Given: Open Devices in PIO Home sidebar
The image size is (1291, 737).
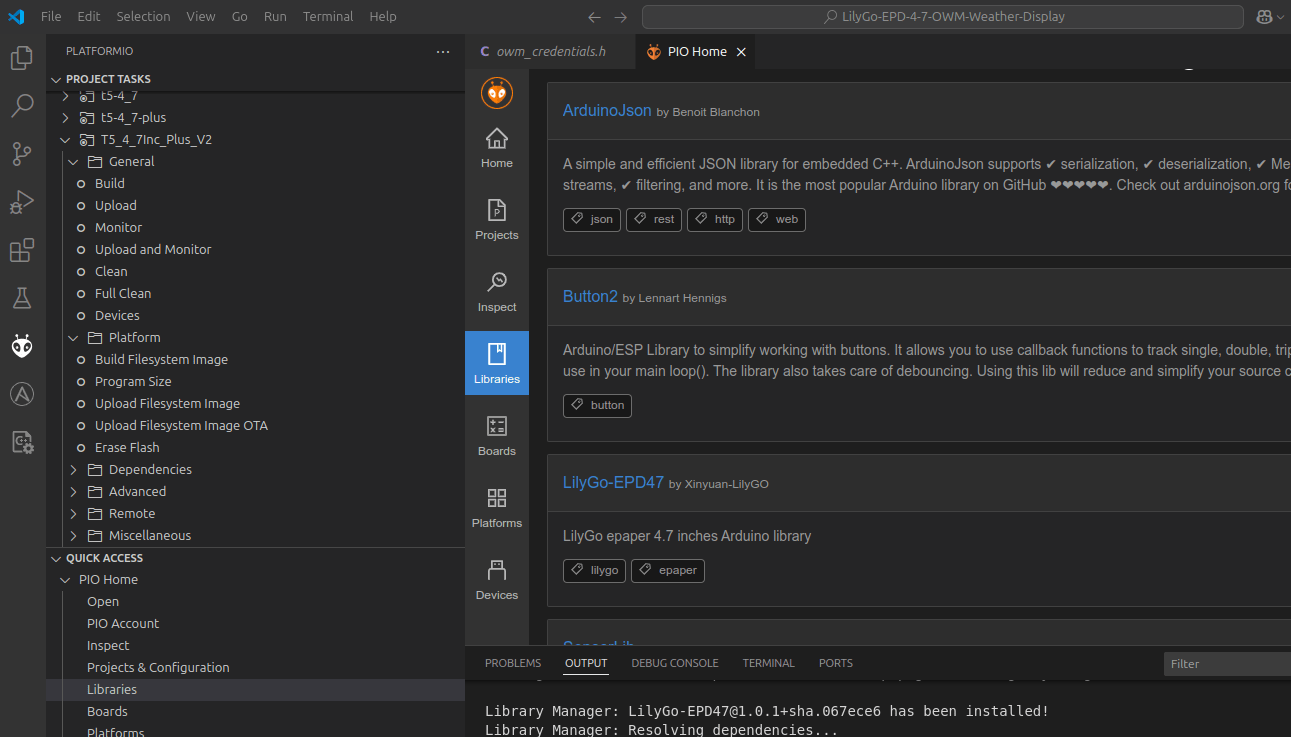Looking at the screenshot, I should tap(497, 580).
